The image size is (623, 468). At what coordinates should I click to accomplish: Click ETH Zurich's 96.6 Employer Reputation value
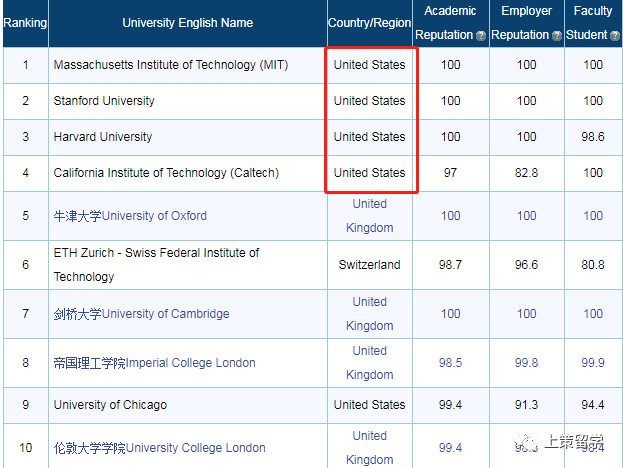point(526,265)
